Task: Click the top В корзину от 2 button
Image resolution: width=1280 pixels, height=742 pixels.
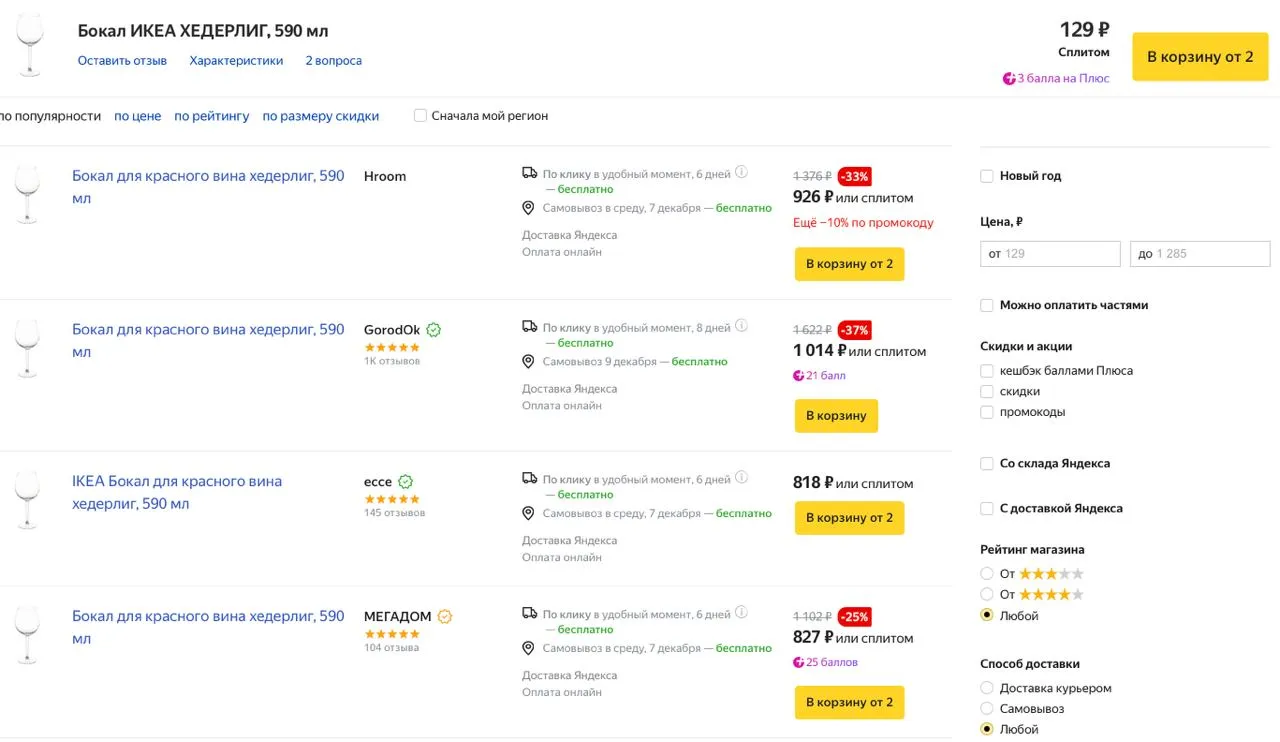Action: coord(1199,57)
